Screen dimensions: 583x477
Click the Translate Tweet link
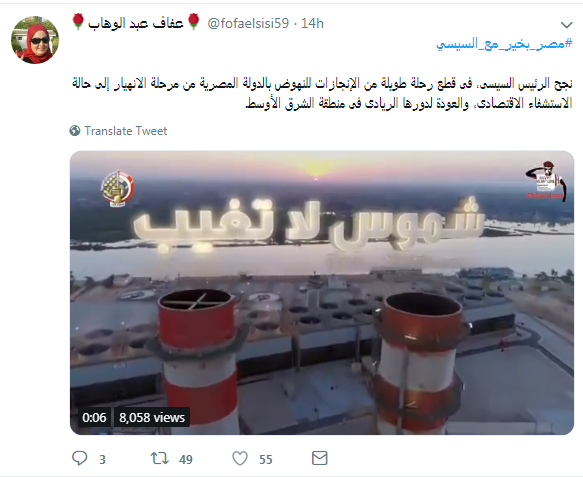coord(126,131)
